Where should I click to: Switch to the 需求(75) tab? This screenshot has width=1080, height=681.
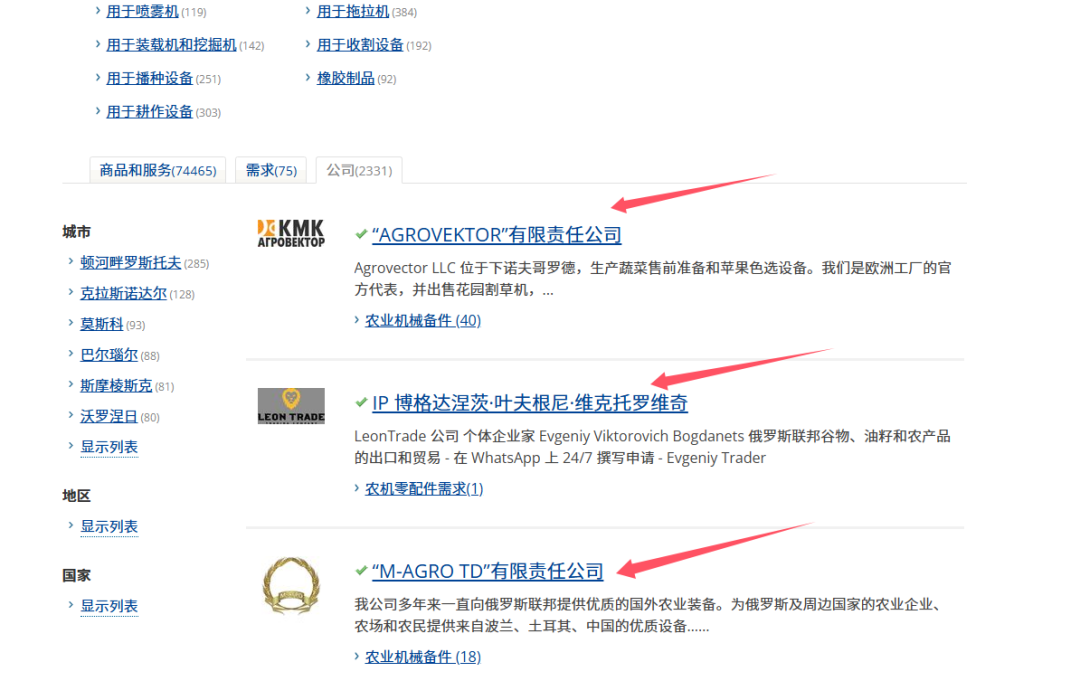point(271,170)
